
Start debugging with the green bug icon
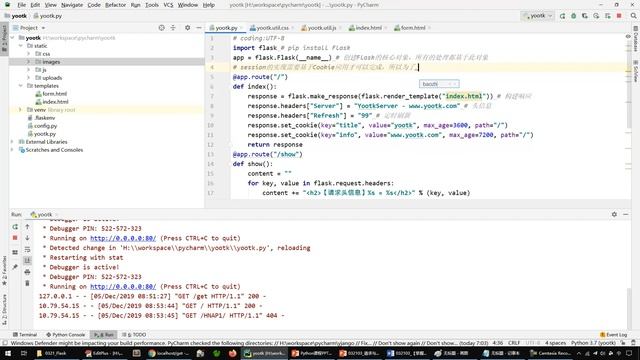tap(573, 16)
